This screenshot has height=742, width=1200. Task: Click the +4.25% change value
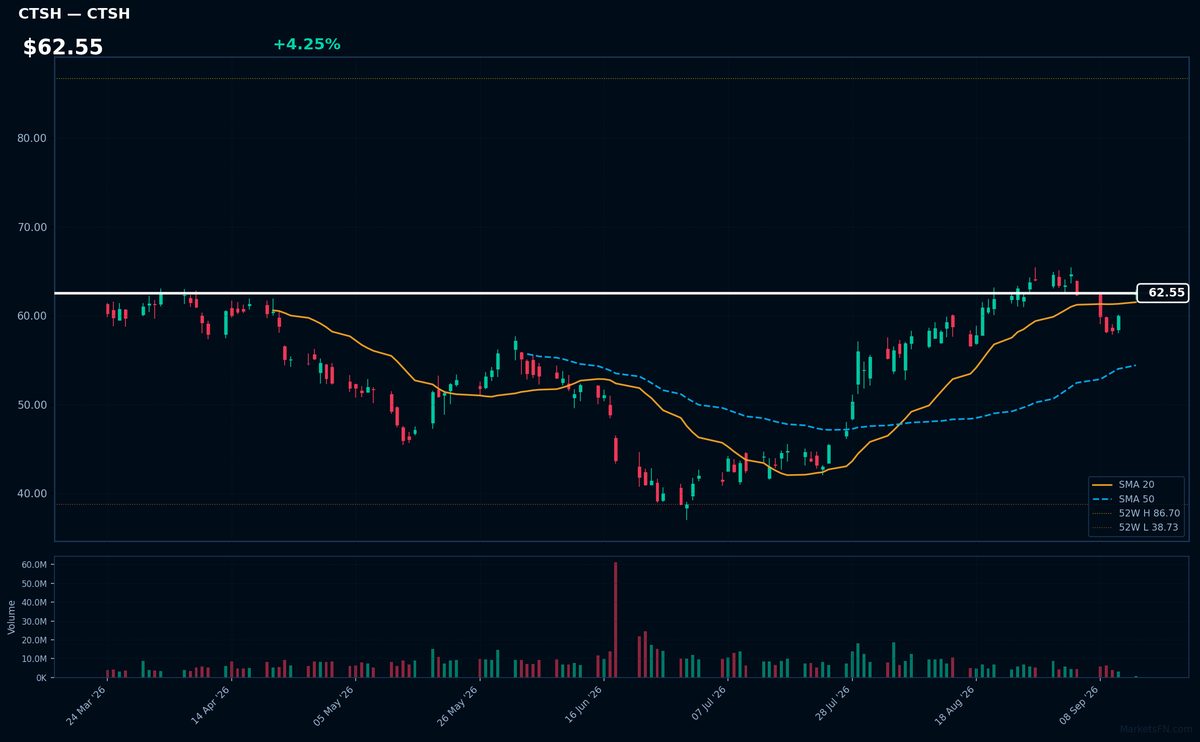pyautogui.click(x=306, y=44)
